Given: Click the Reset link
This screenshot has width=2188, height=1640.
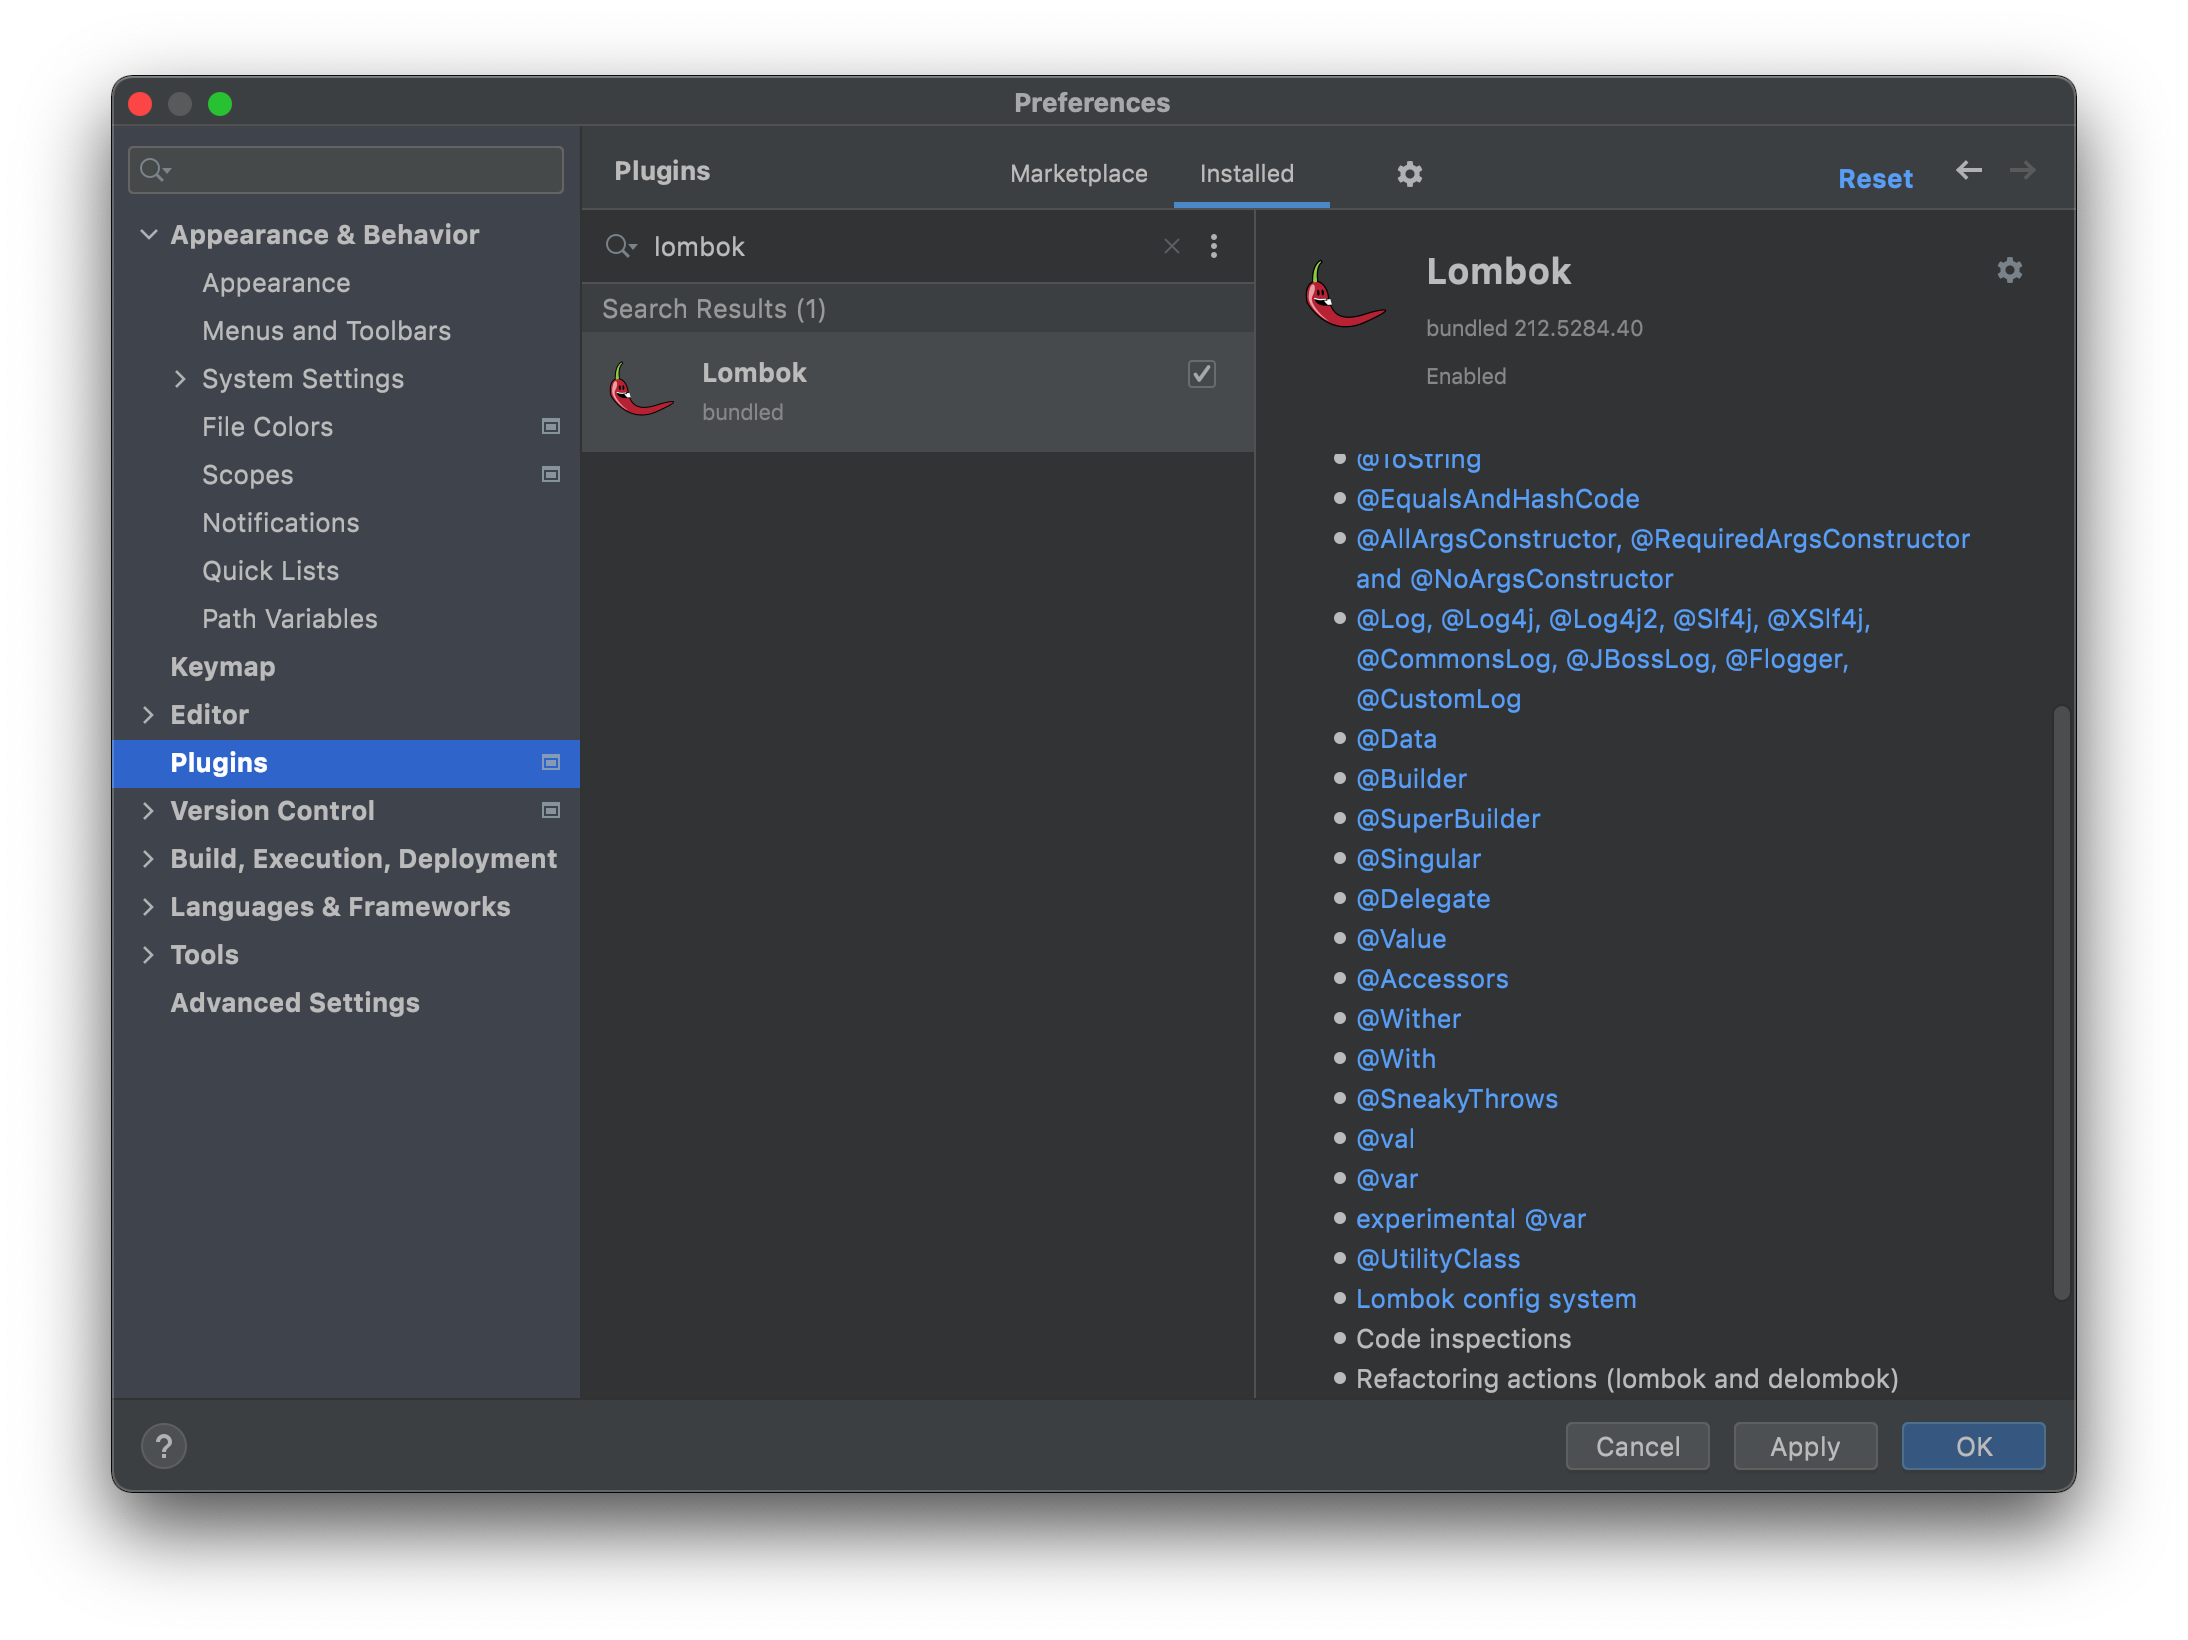Looking at the screenshot, I should point(1874,179).
